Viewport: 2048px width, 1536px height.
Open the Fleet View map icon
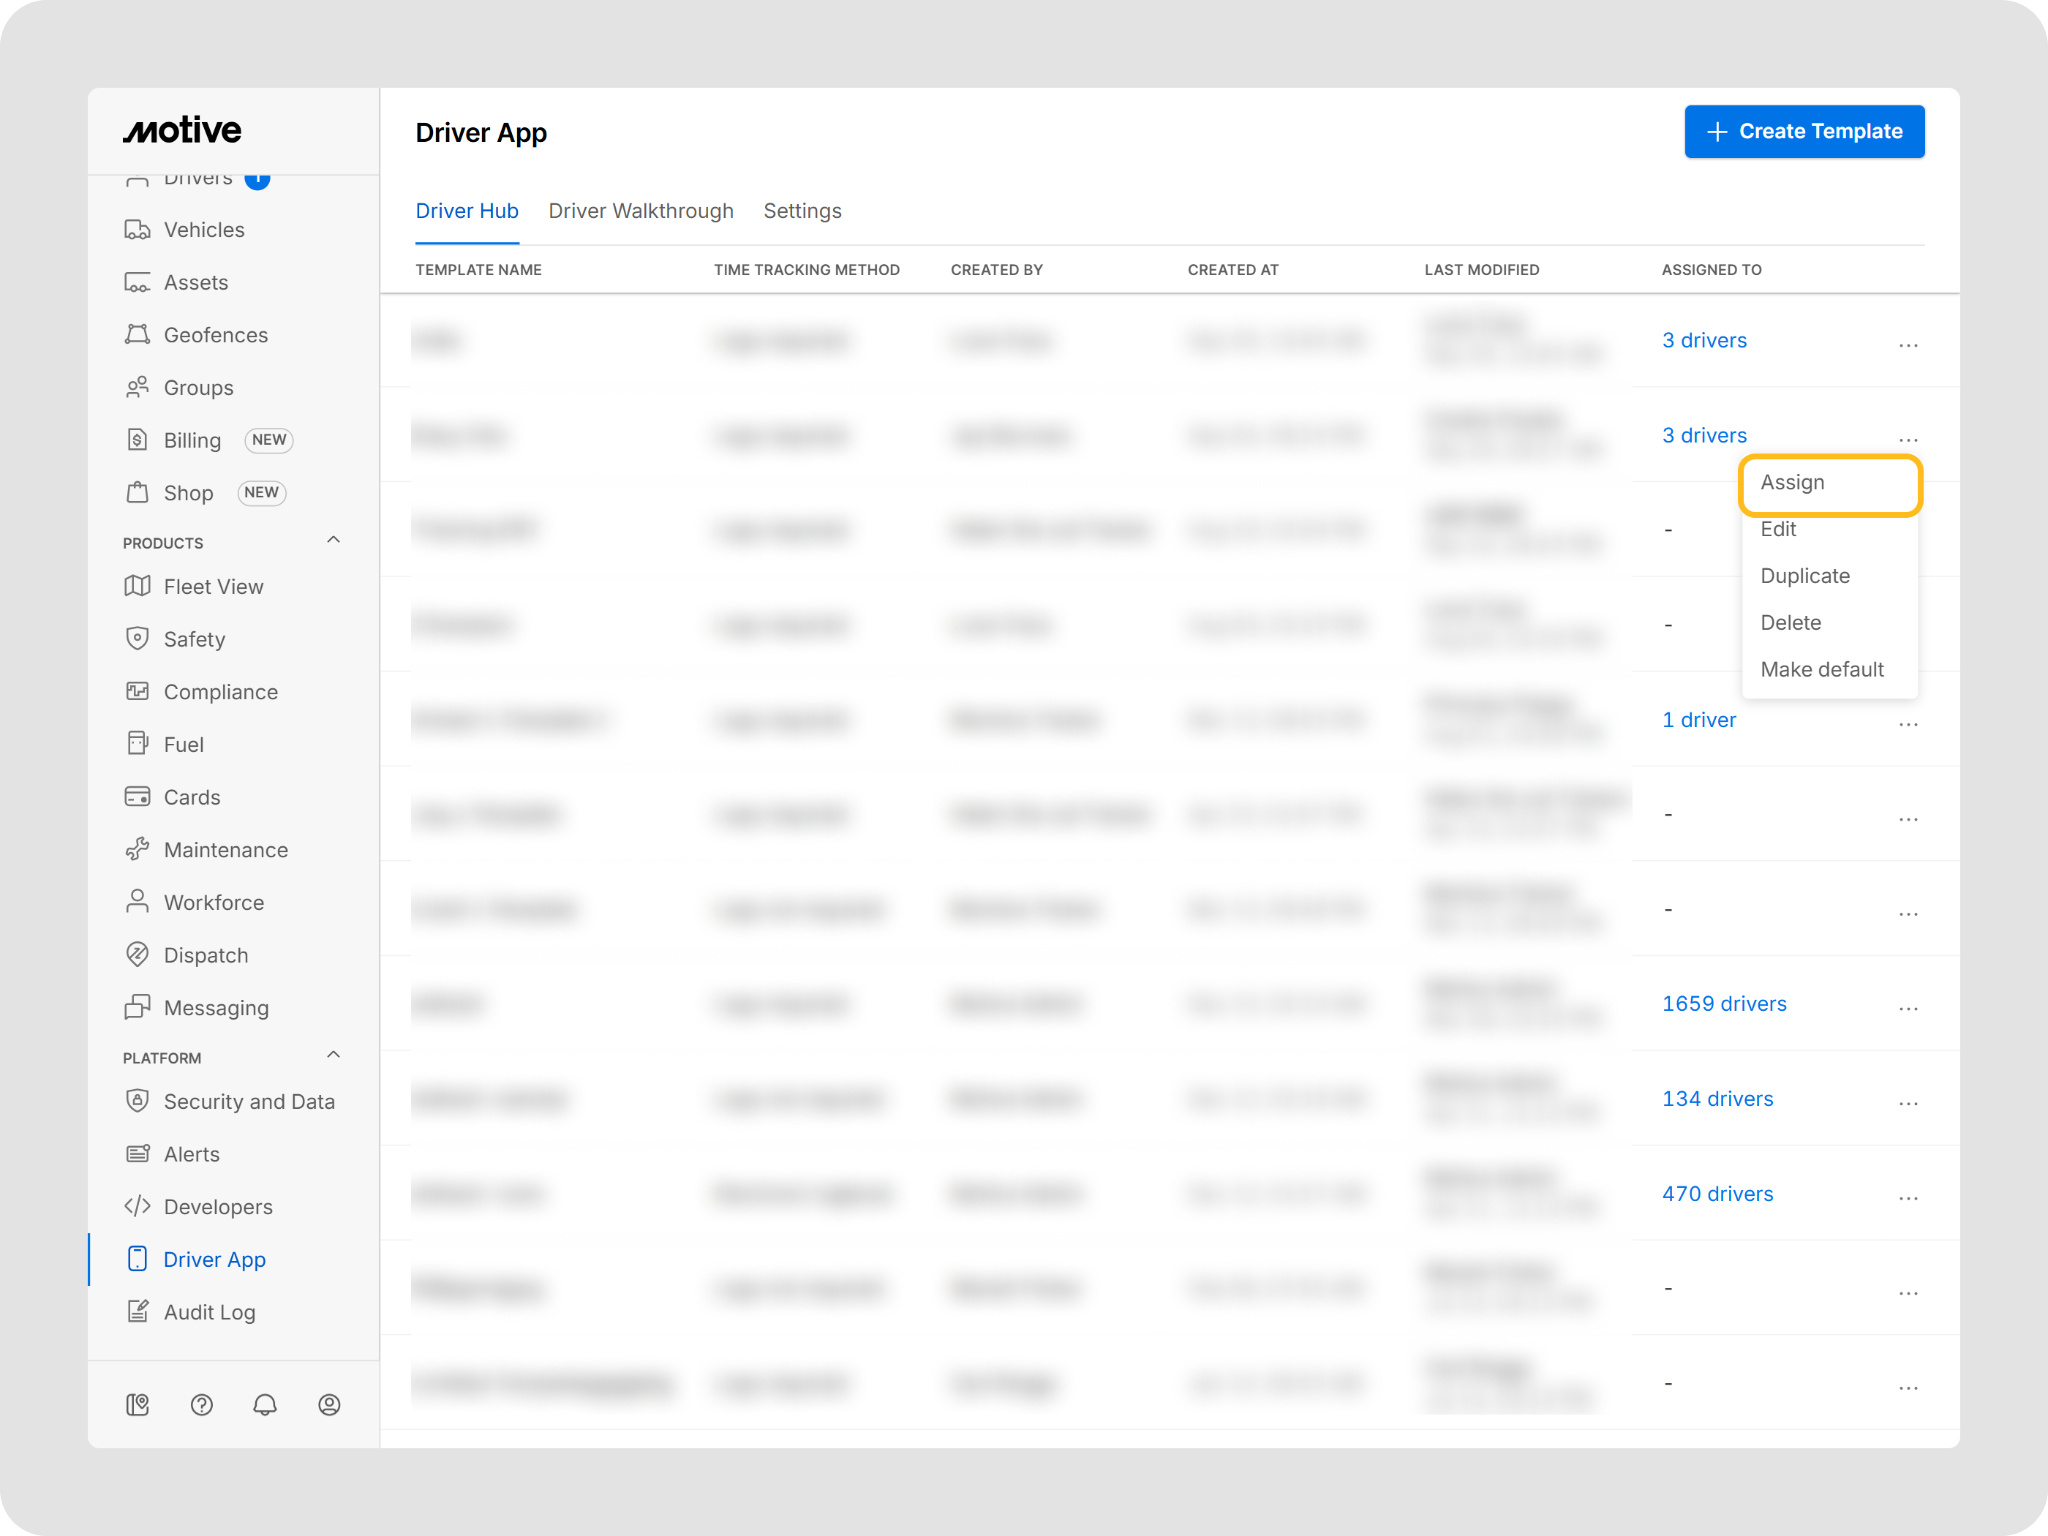[137, 586]
